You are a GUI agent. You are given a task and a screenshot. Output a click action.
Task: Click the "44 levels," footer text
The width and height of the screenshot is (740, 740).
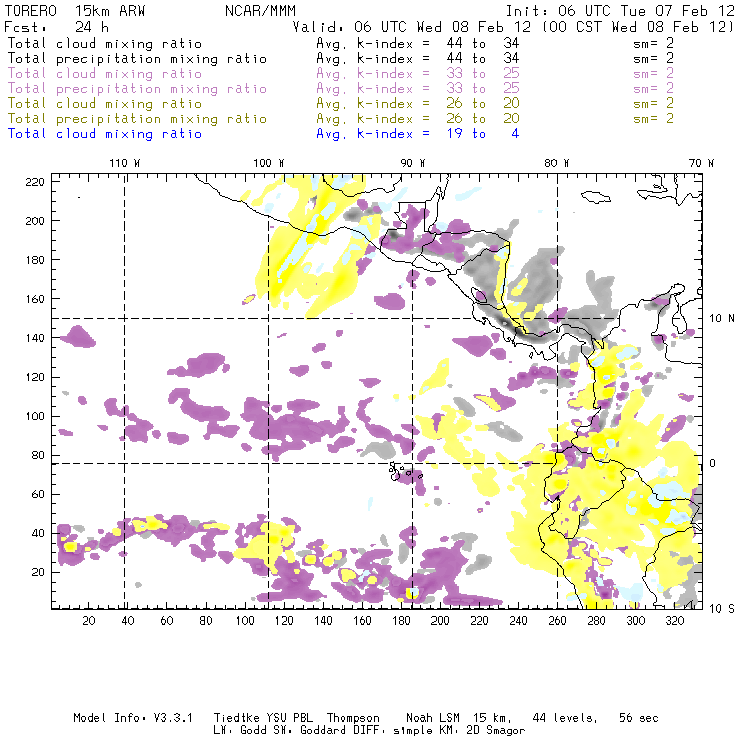click(565, 718)
